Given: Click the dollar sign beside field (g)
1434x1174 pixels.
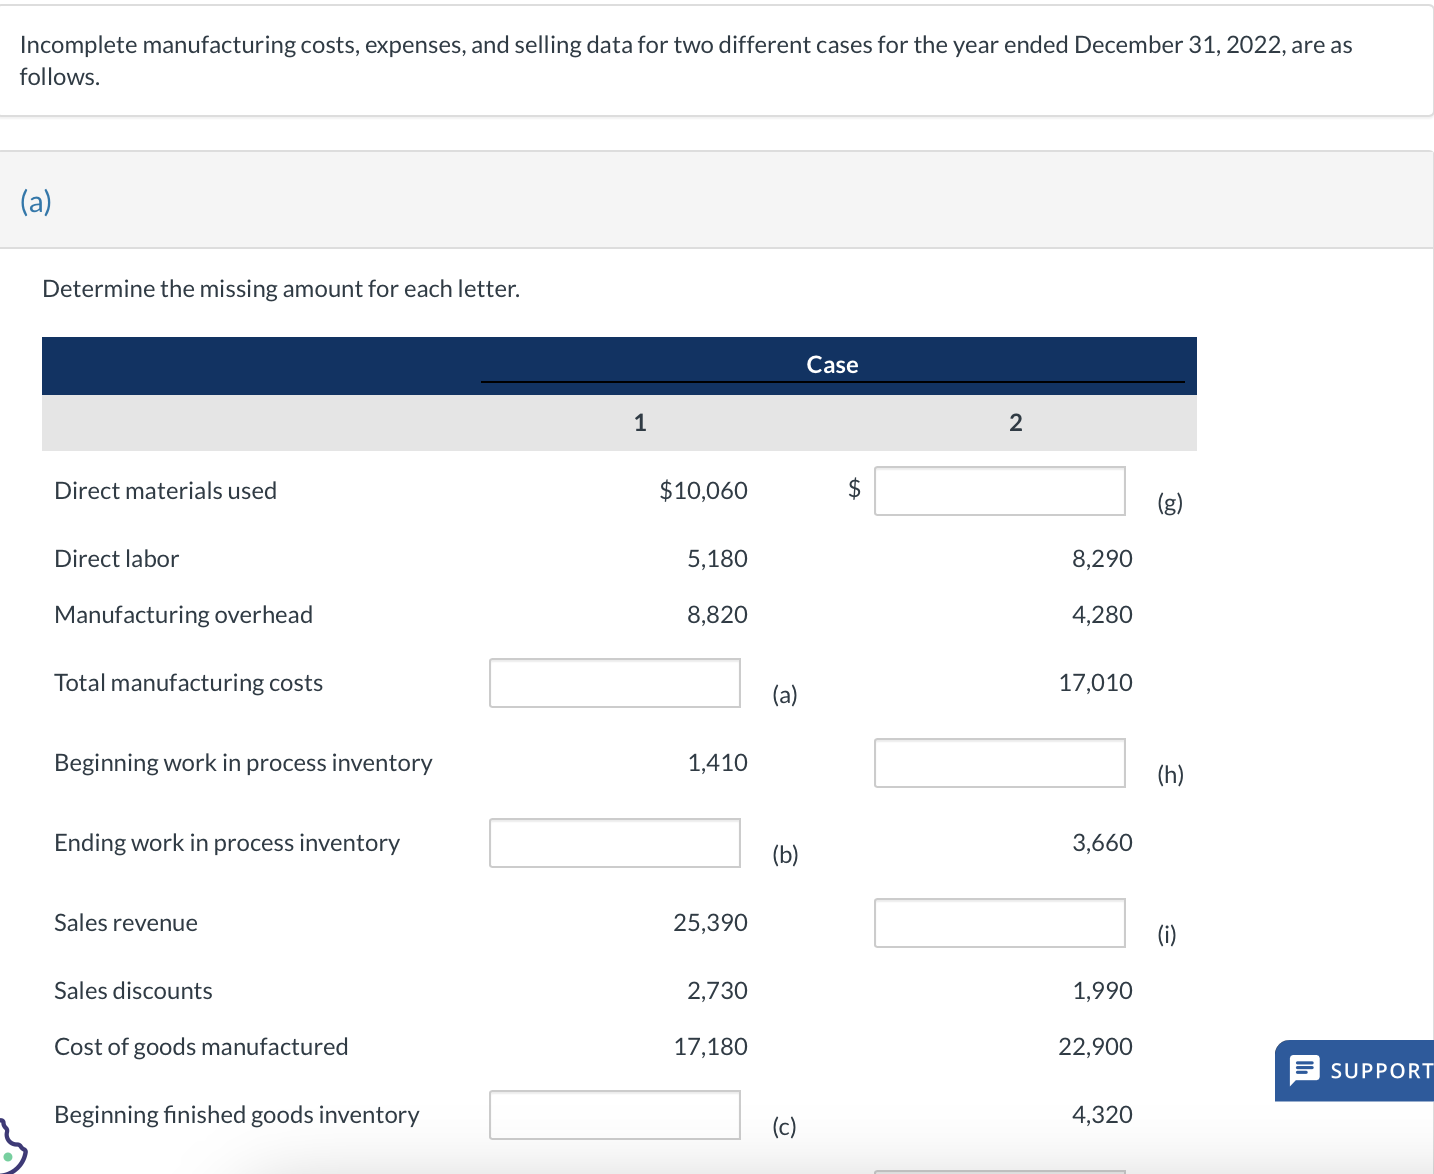Looking at the screenshot, I should [x=852, y=490].
